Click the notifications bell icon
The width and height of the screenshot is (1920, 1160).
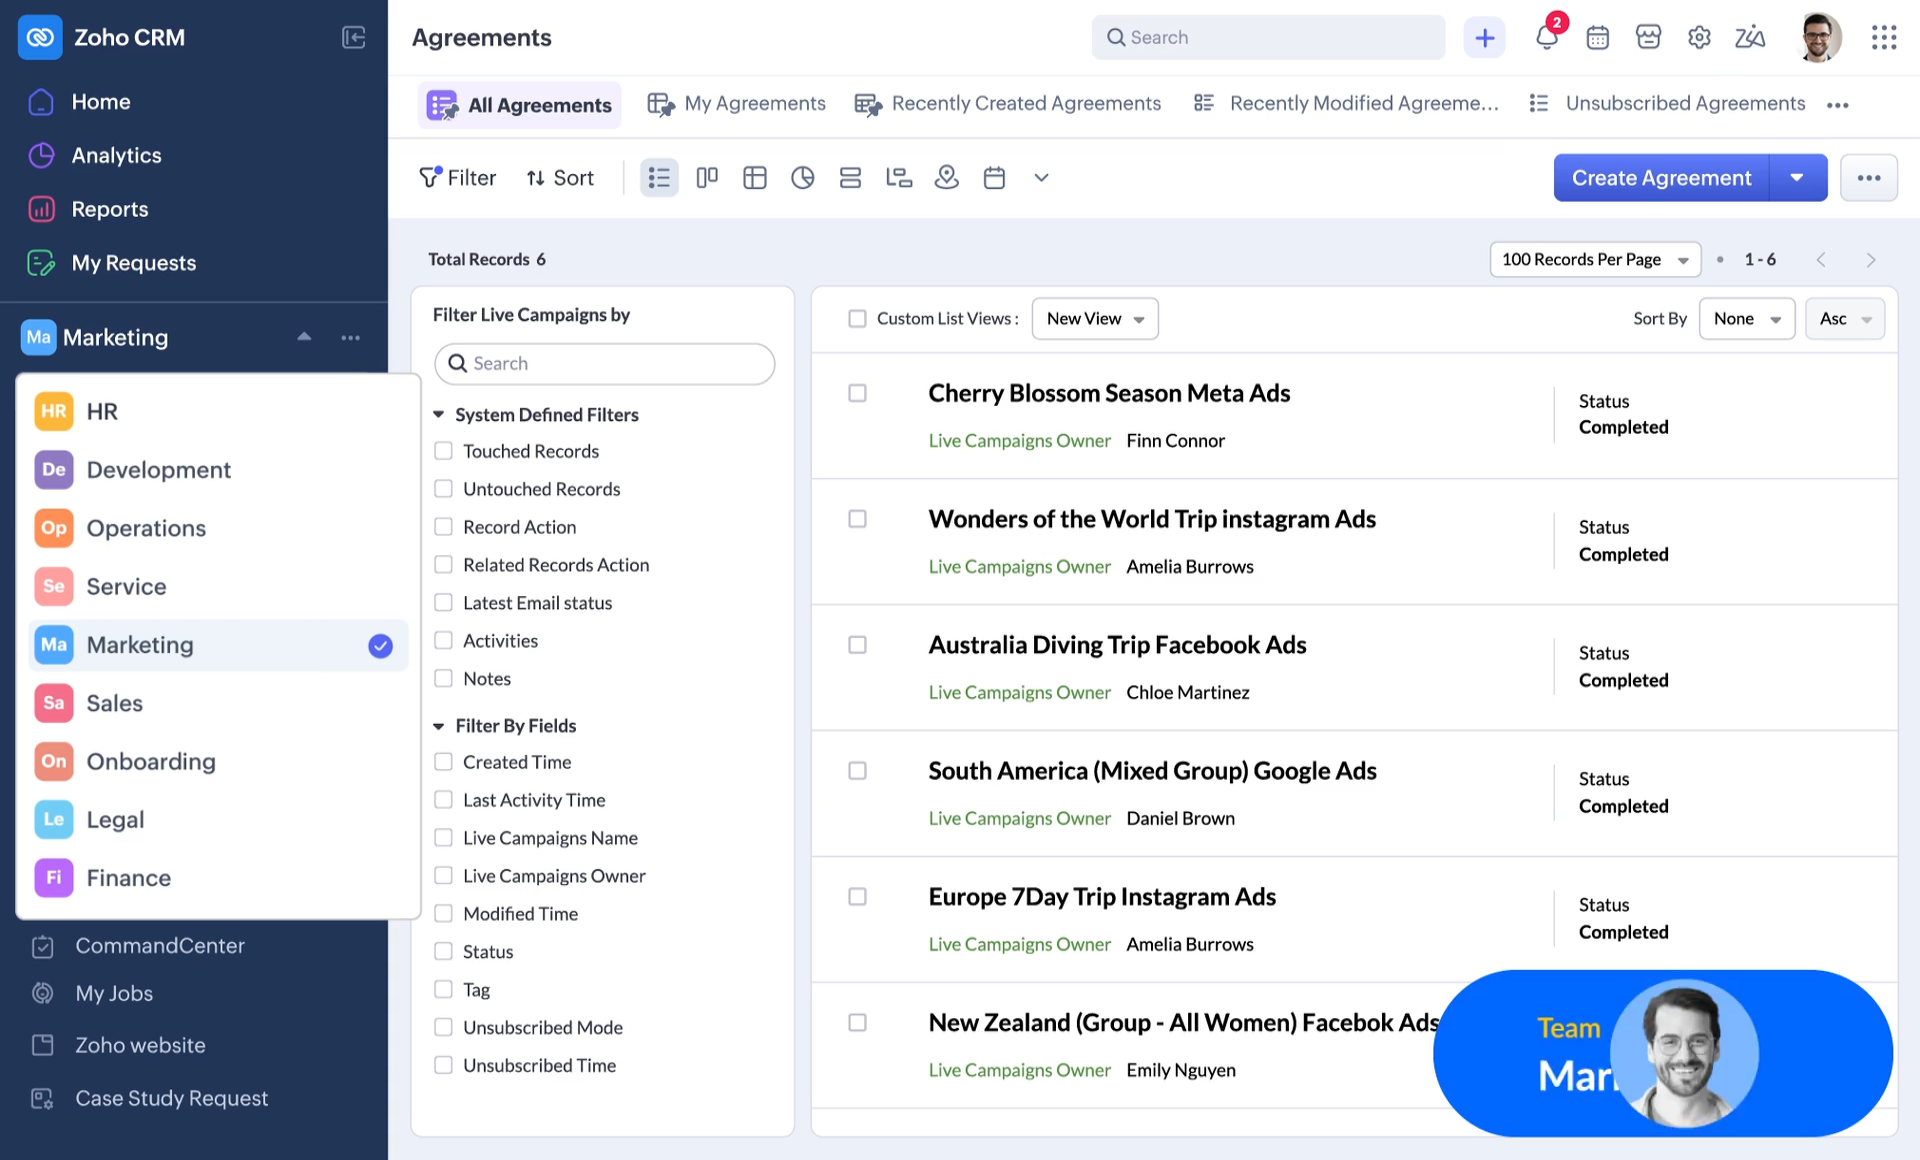pyautogui.click(x=1546, y=38)
